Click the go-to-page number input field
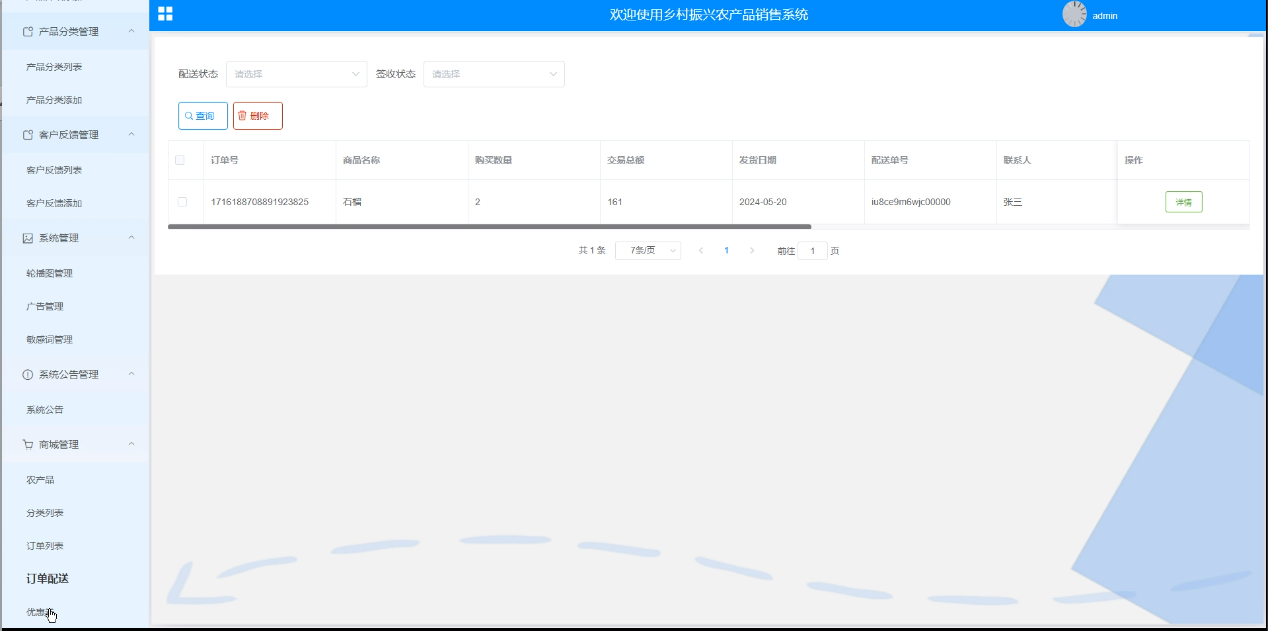This screenshot has width=1268, height=631. pos(812,251)
